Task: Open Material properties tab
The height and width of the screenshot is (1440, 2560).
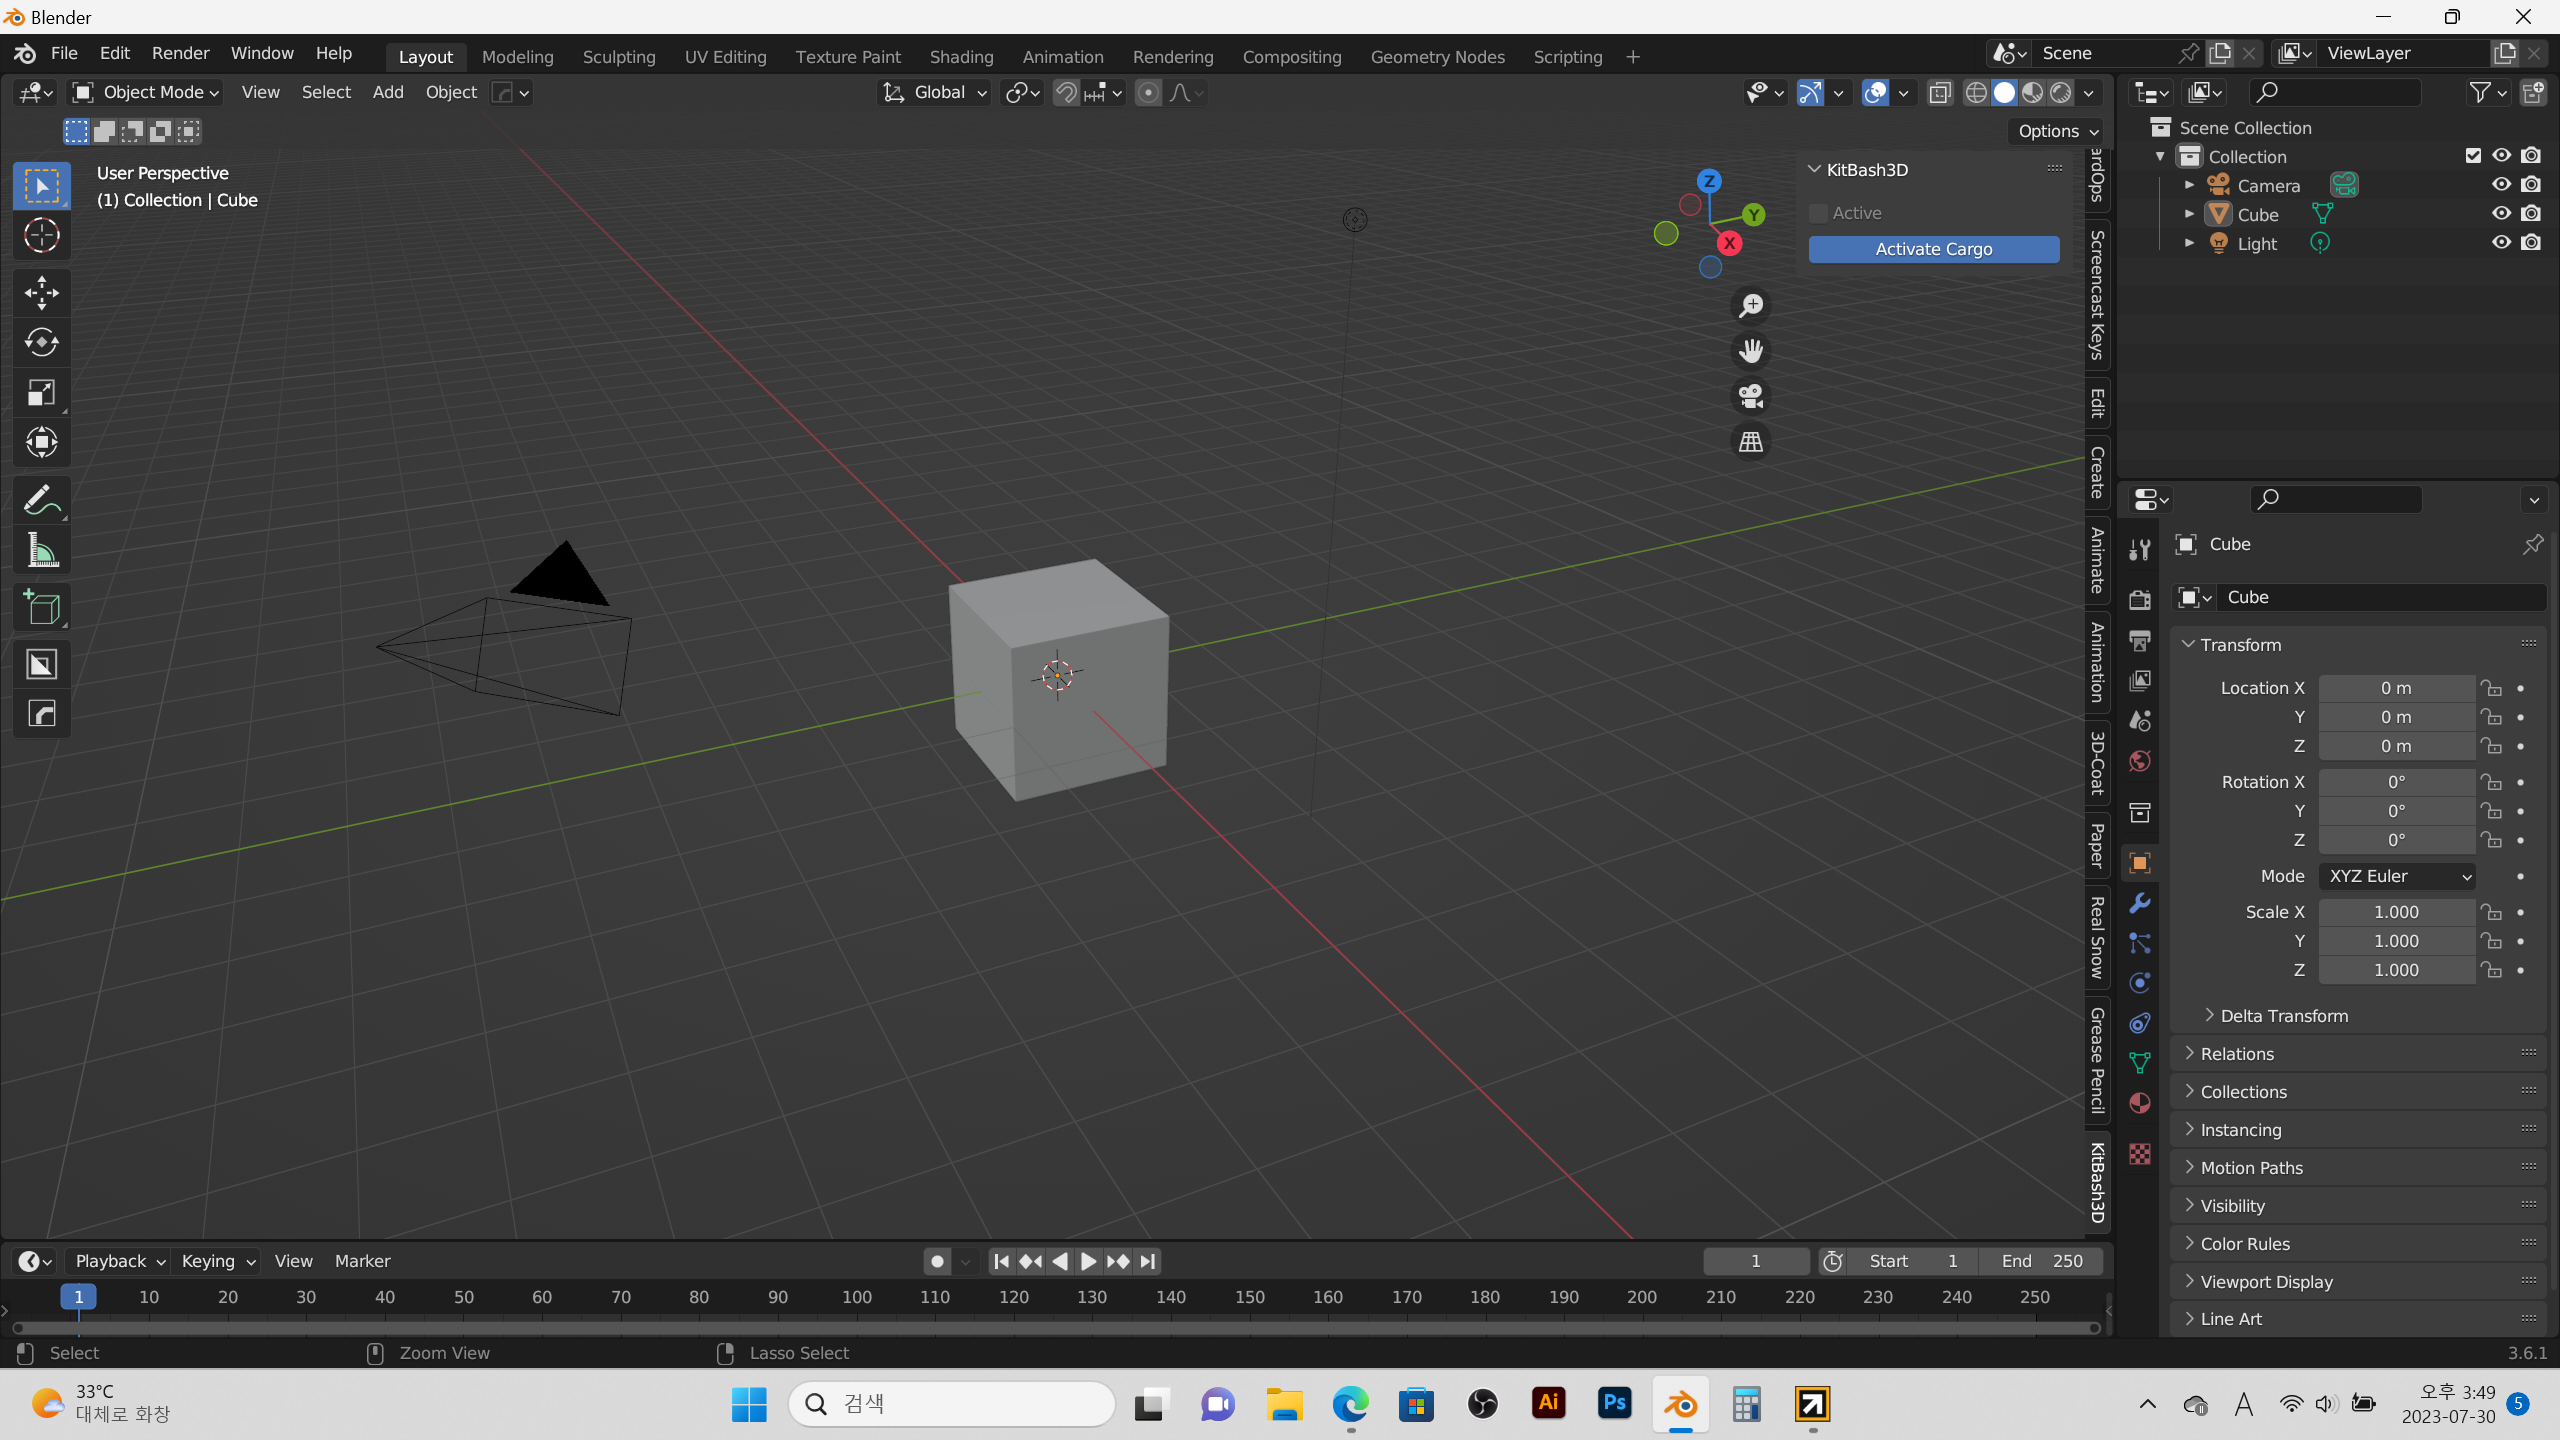Action: [2140, 1103]
